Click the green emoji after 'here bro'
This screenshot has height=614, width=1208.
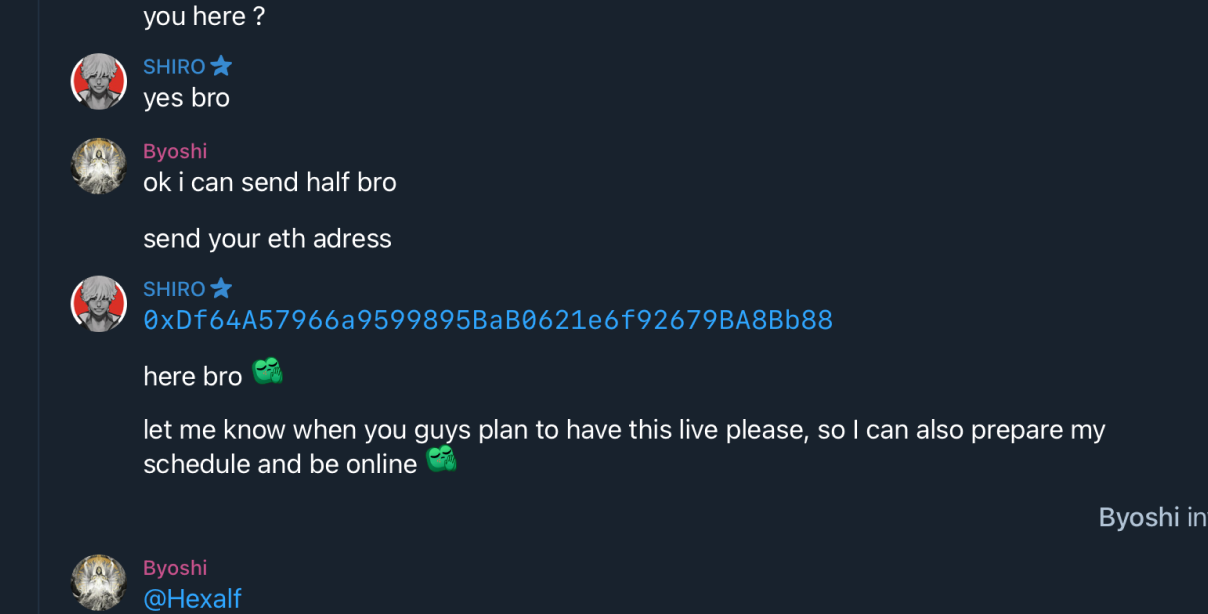click(x=267, y=372)
